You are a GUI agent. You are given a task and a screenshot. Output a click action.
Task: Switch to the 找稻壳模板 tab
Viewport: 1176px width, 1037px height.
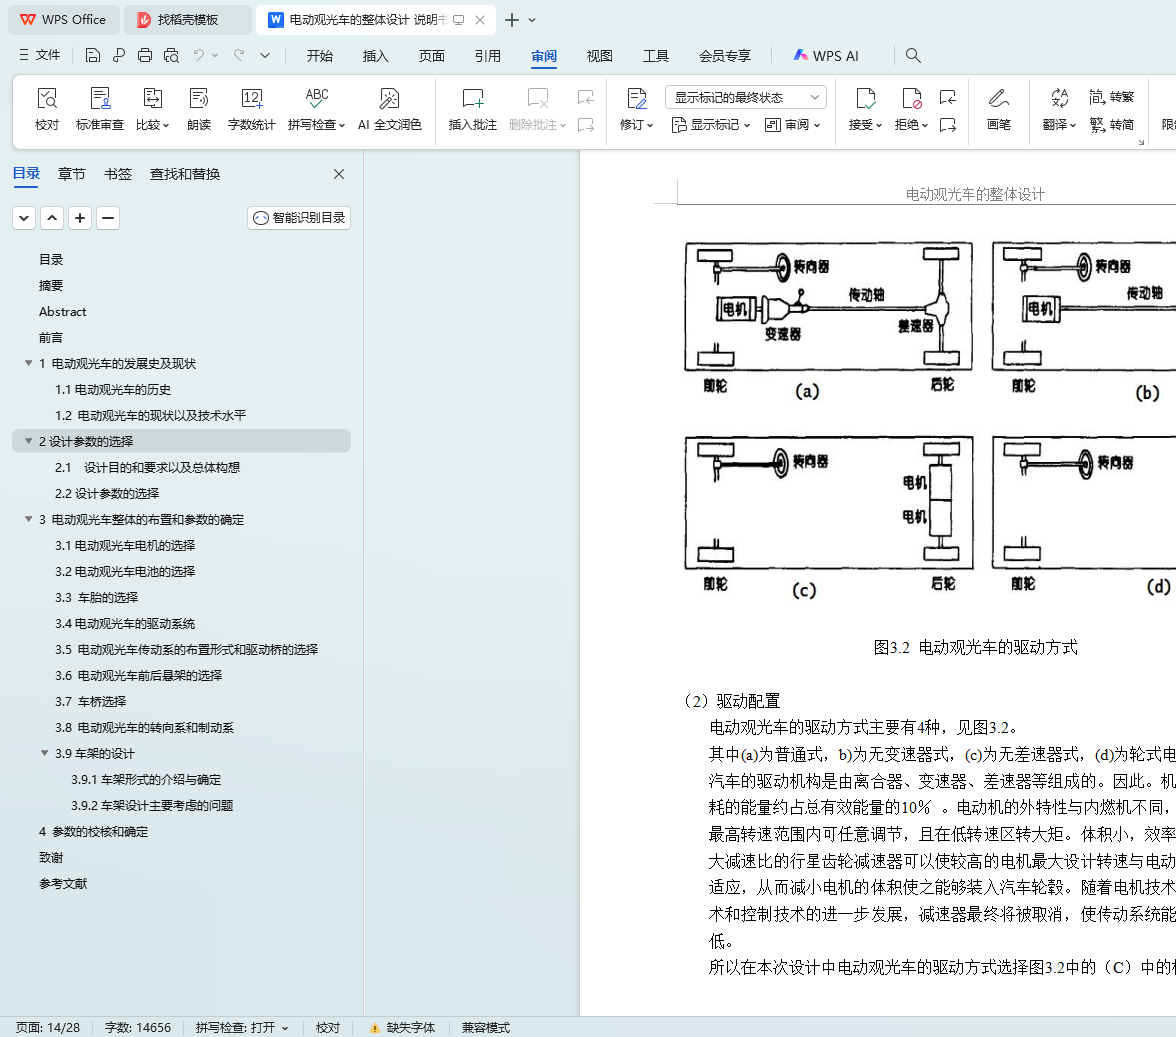click(188, 20)
